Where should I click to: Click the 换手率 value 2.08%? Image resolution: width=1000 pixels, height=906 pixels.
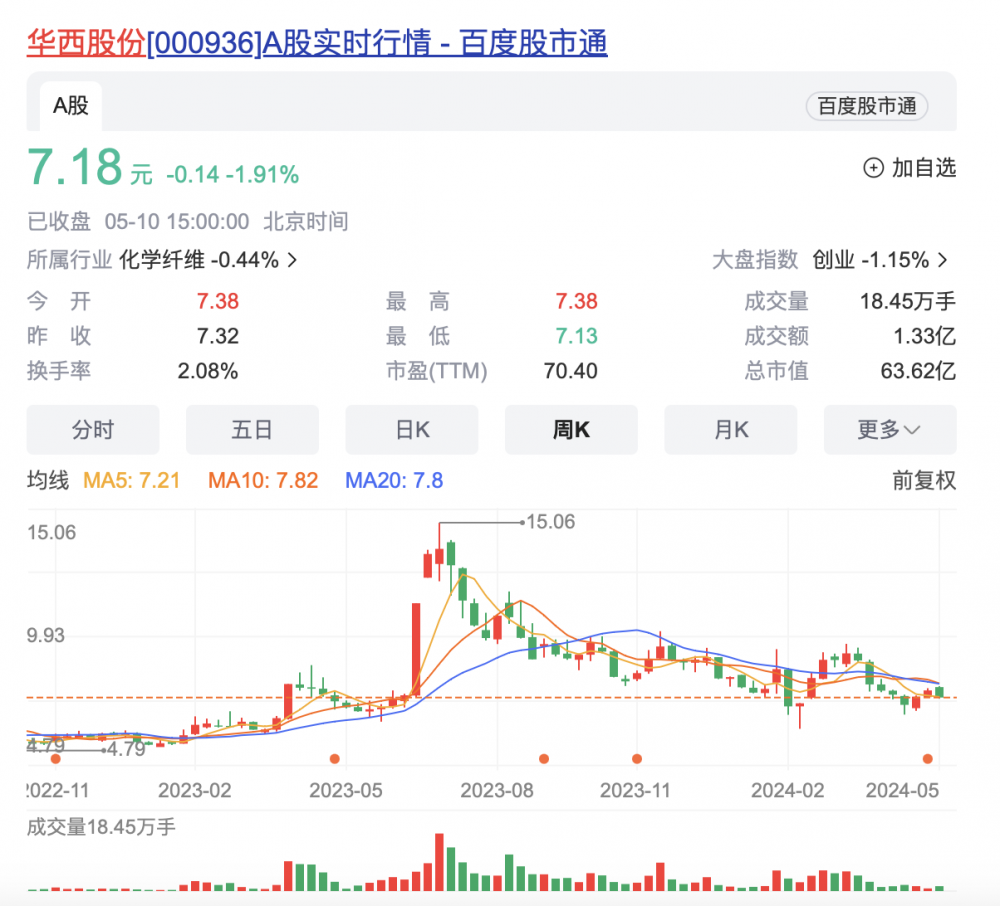pyautogui.click(x=208, y=371)
